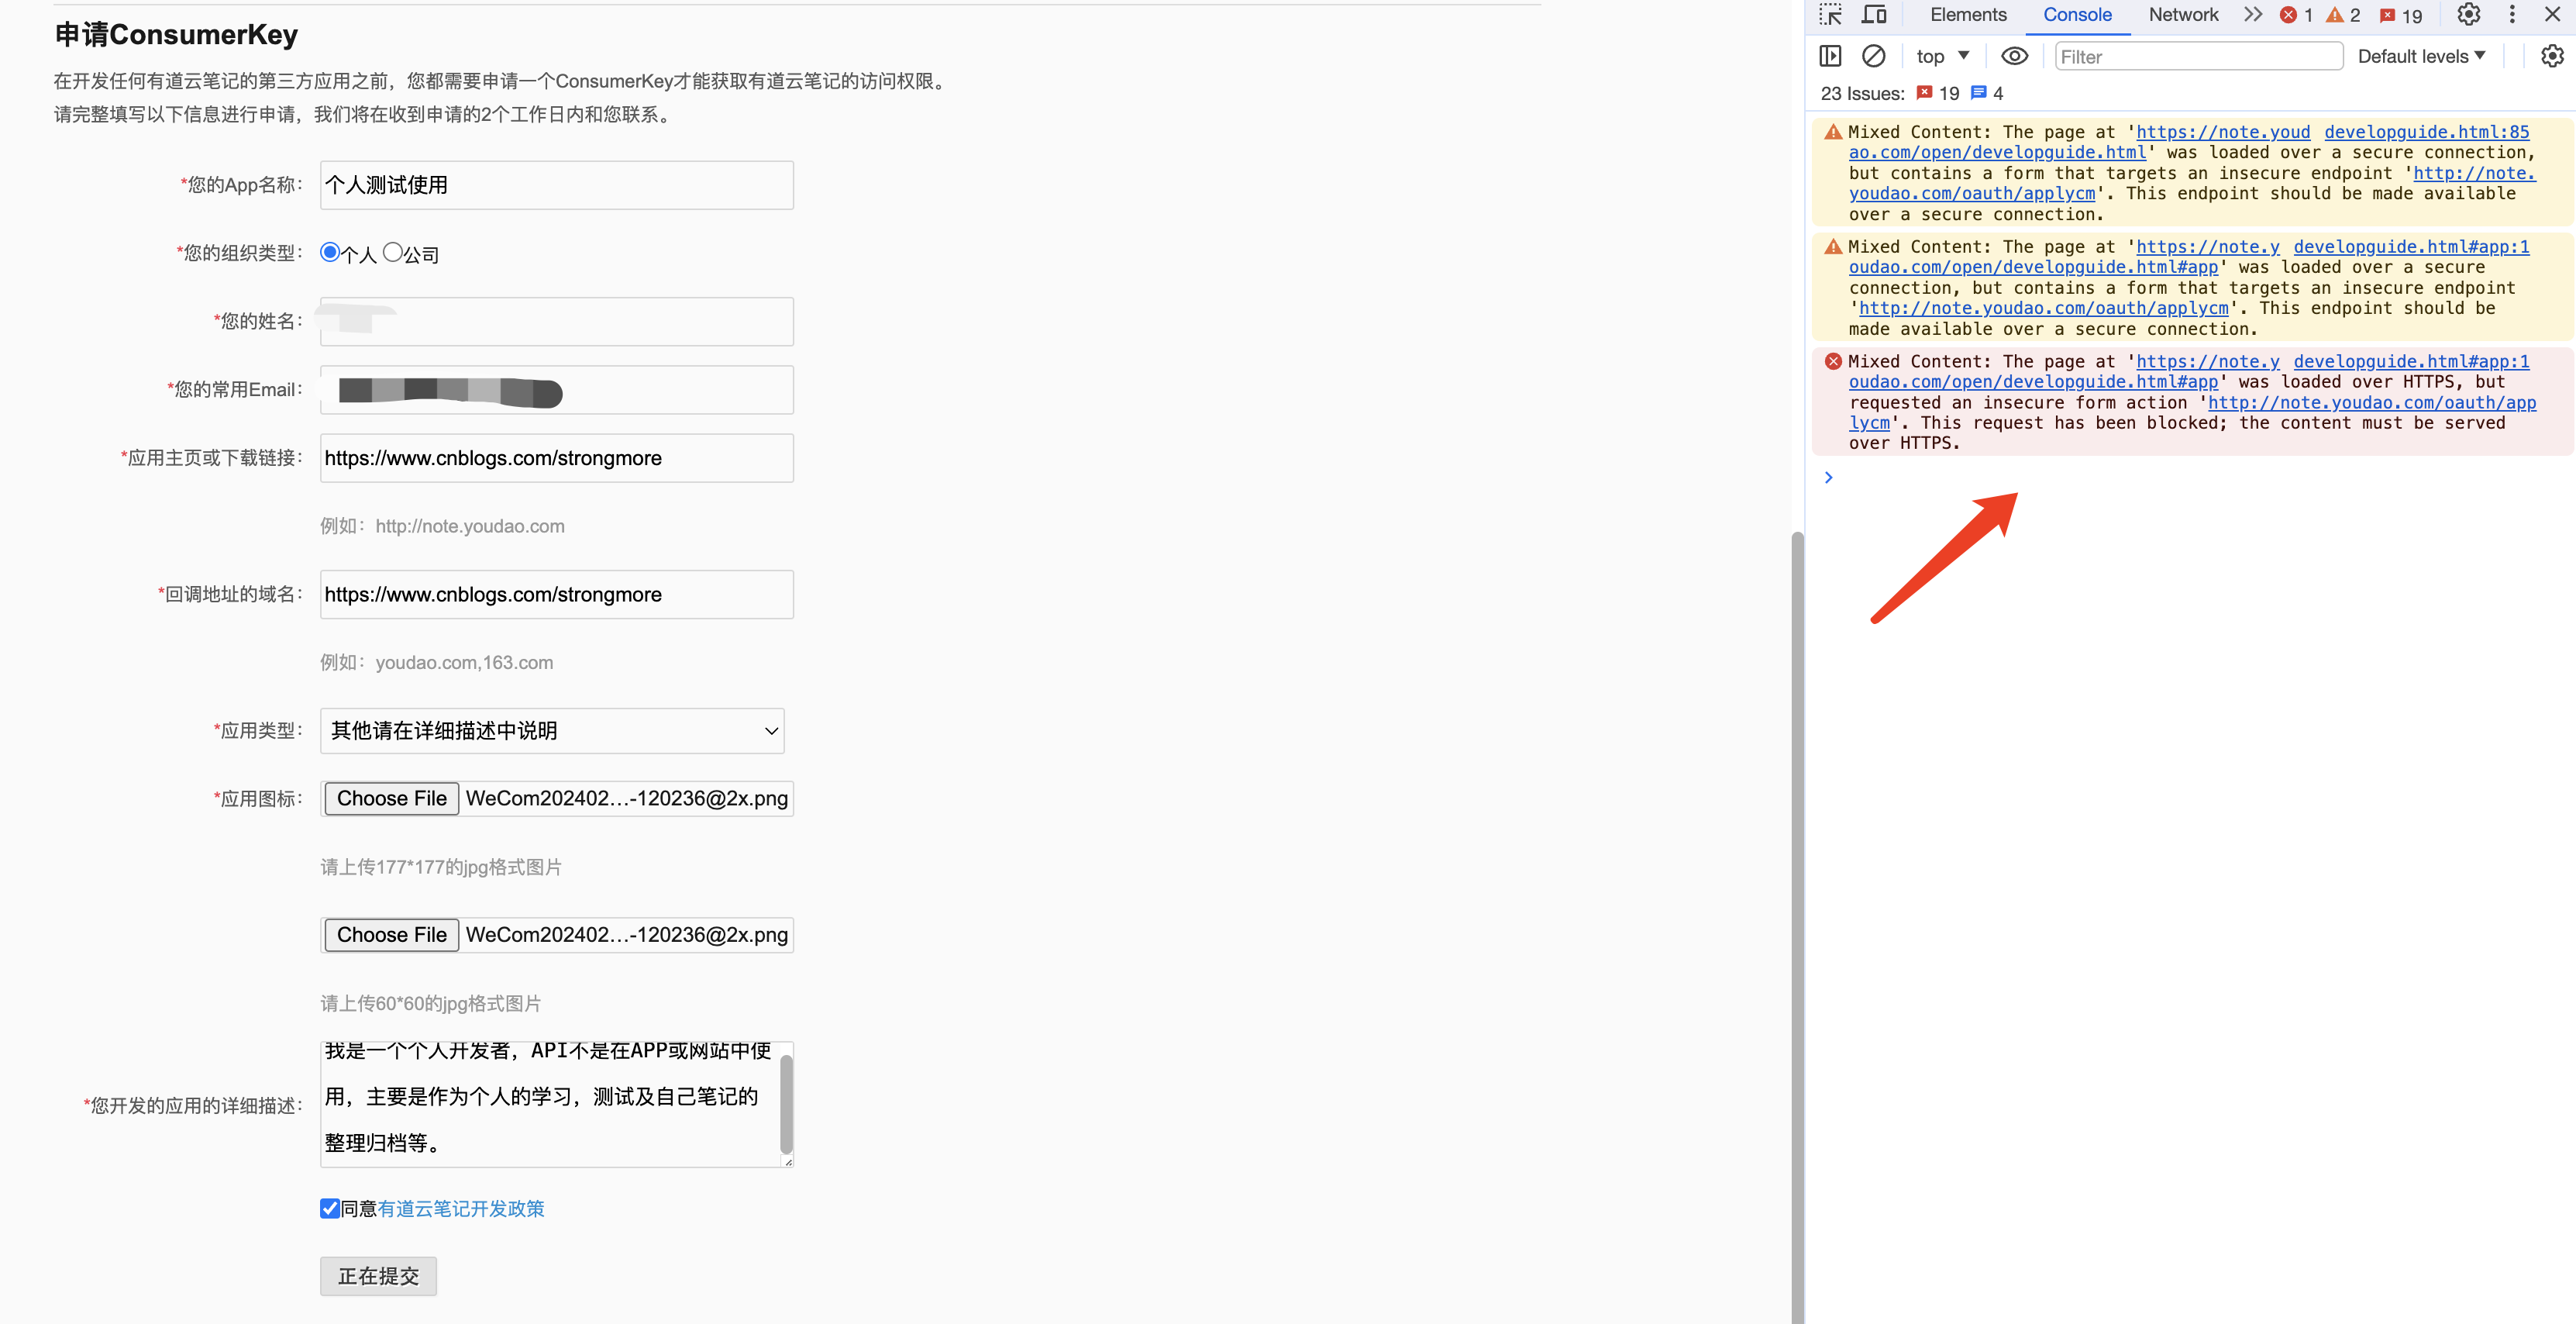Image resolution: width=2576 pixels, height=1324 pixels.
Task: Select the 公司 radio button
Action: point(392,252)
